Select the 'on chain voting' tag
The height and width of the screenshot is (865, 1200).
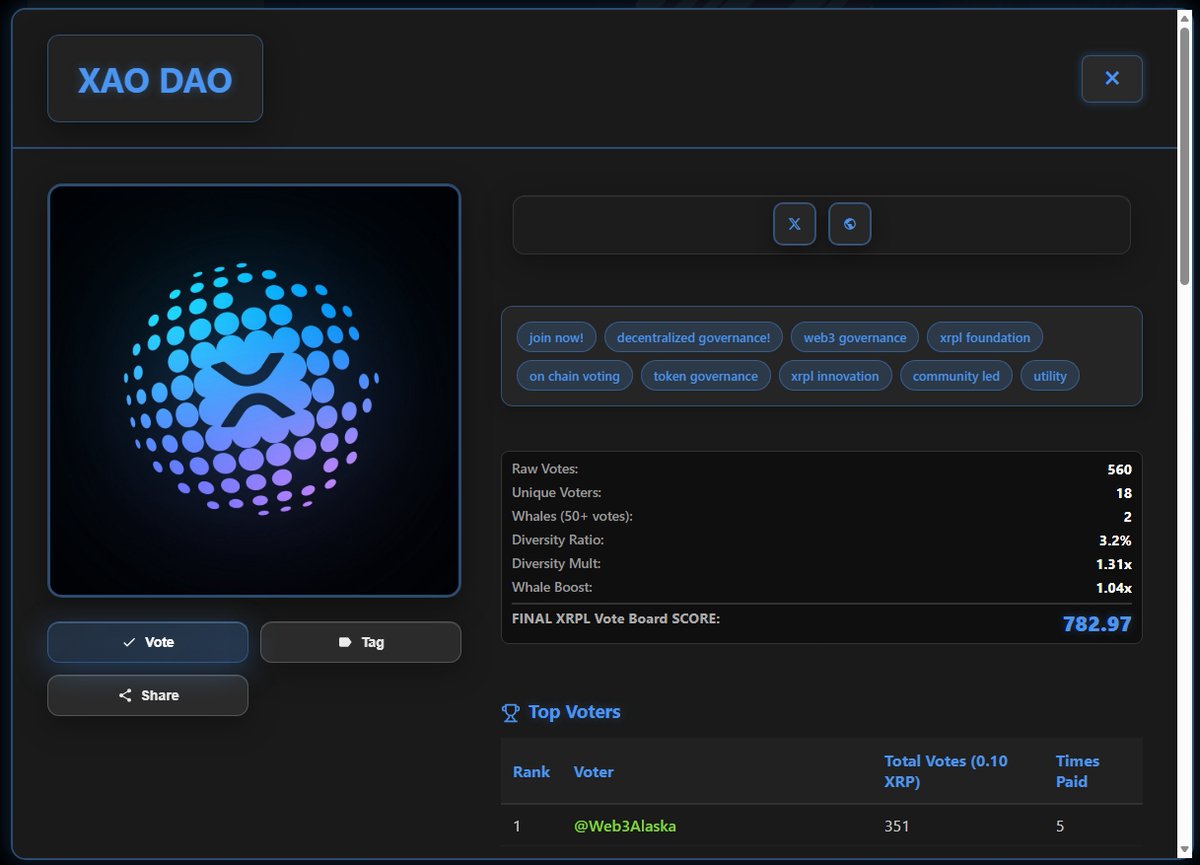(575, 376)
